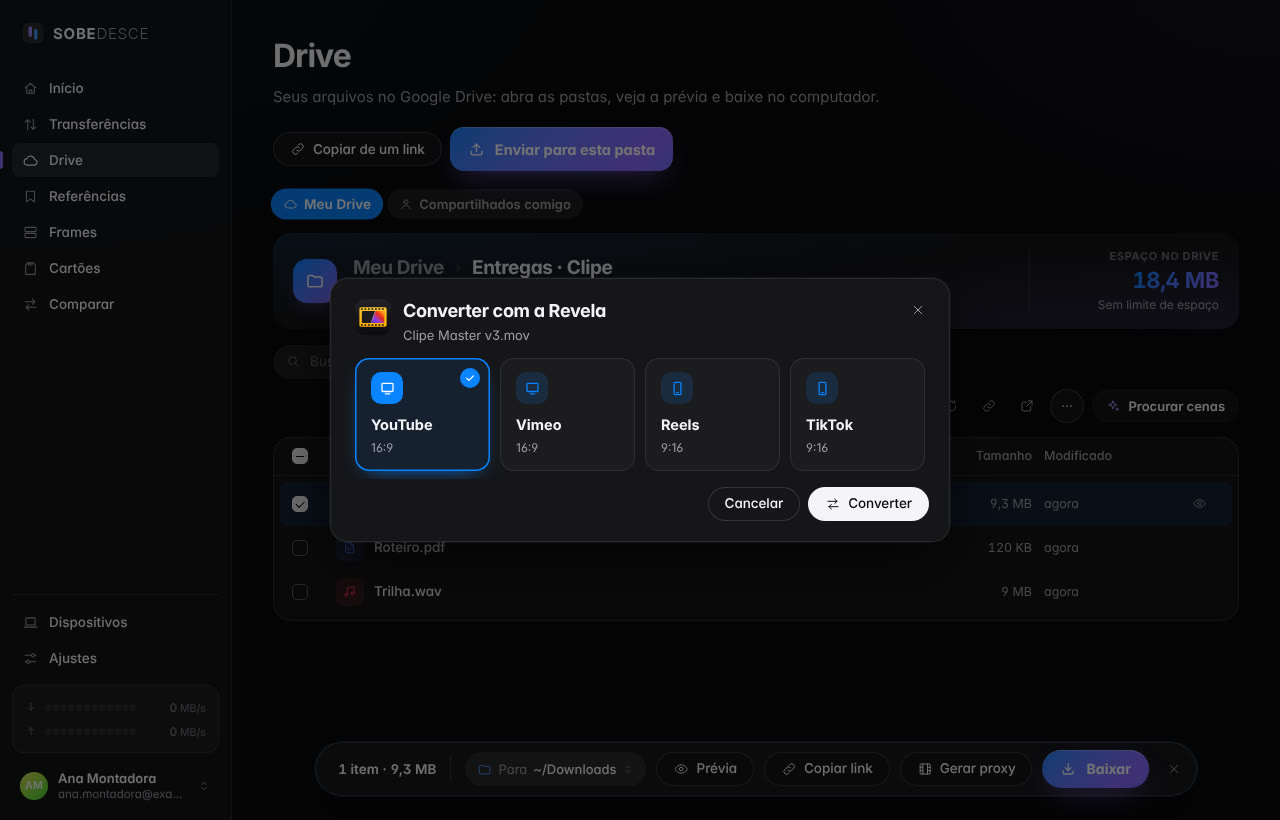The image size is (1280, 820).
Task: Choose the Vimeo 16:9 preset
Action: tap(567, 414)
